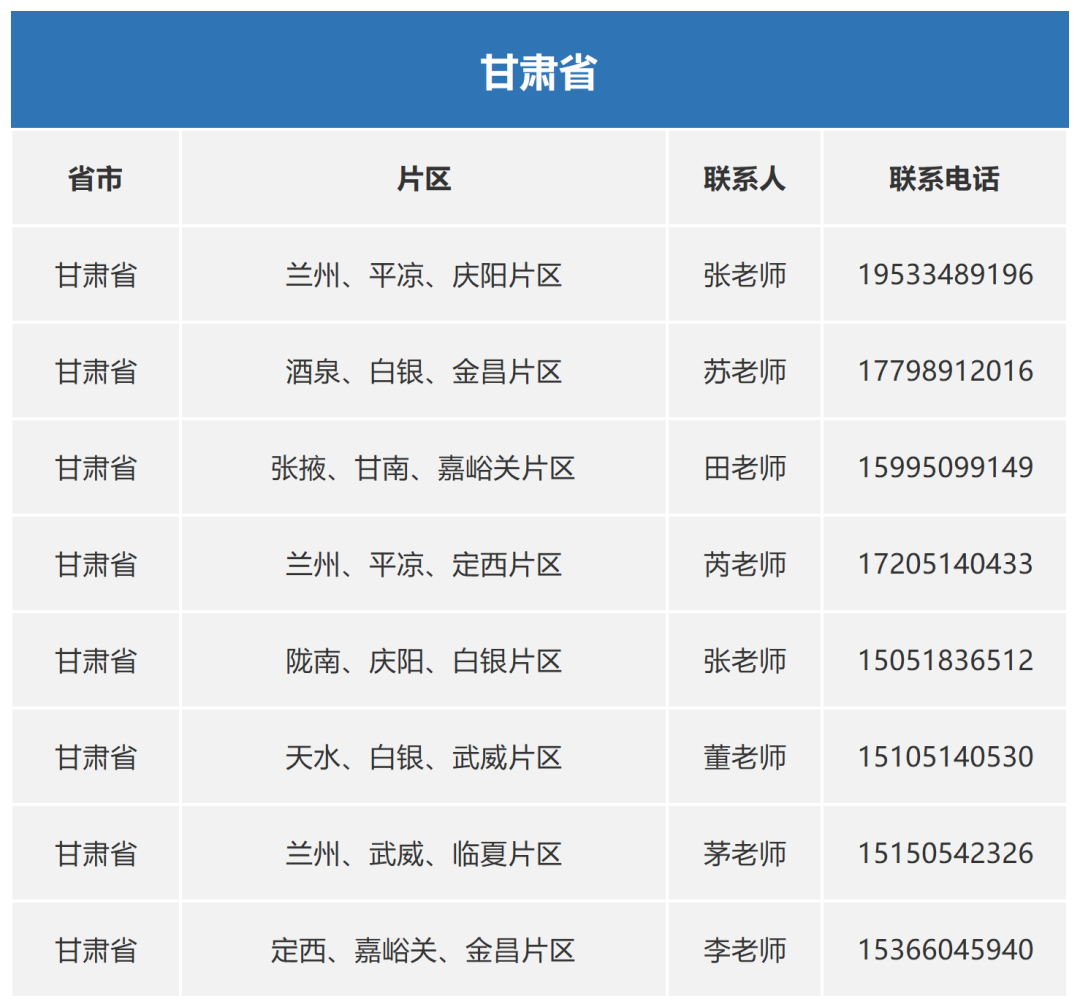The image size is (1080, 1007).
Task: Select the 兰州、平凉、庆阳片区 cell
Action: pos(424,275)
